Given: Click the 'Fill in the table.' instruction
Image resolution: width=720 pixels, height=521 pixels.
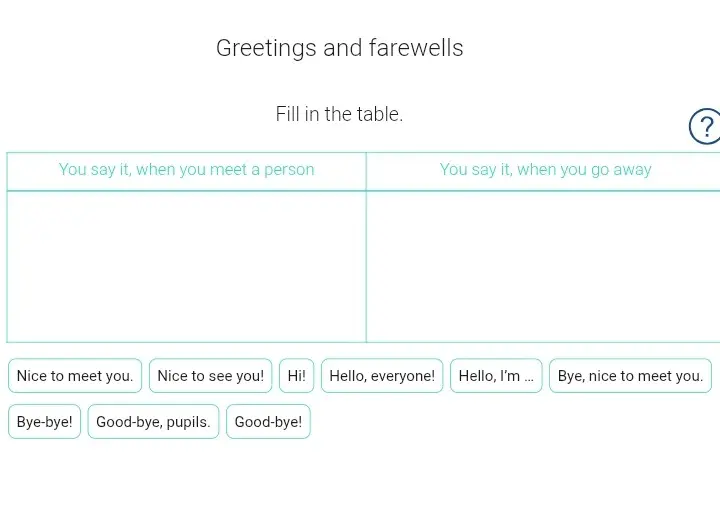Looking at the screenshot, I should [x=339, y=114].
